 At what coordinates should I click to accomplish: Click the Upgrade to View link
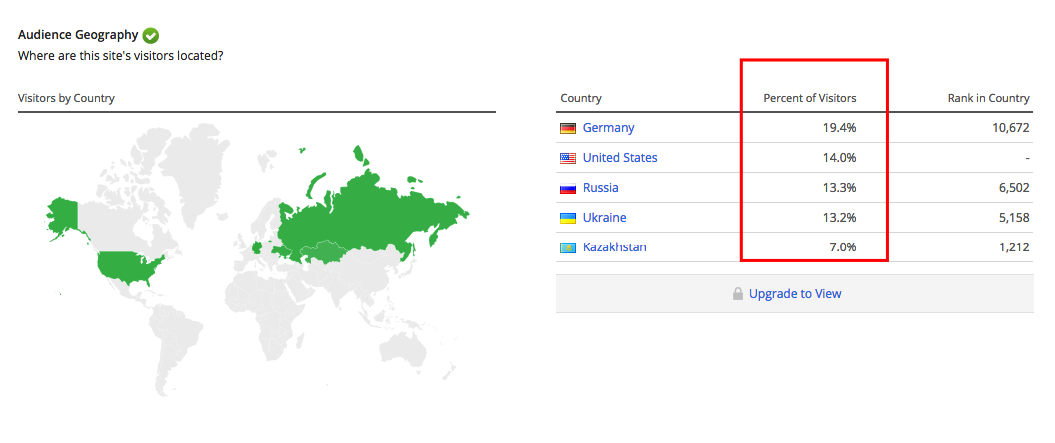pos(795,294)
